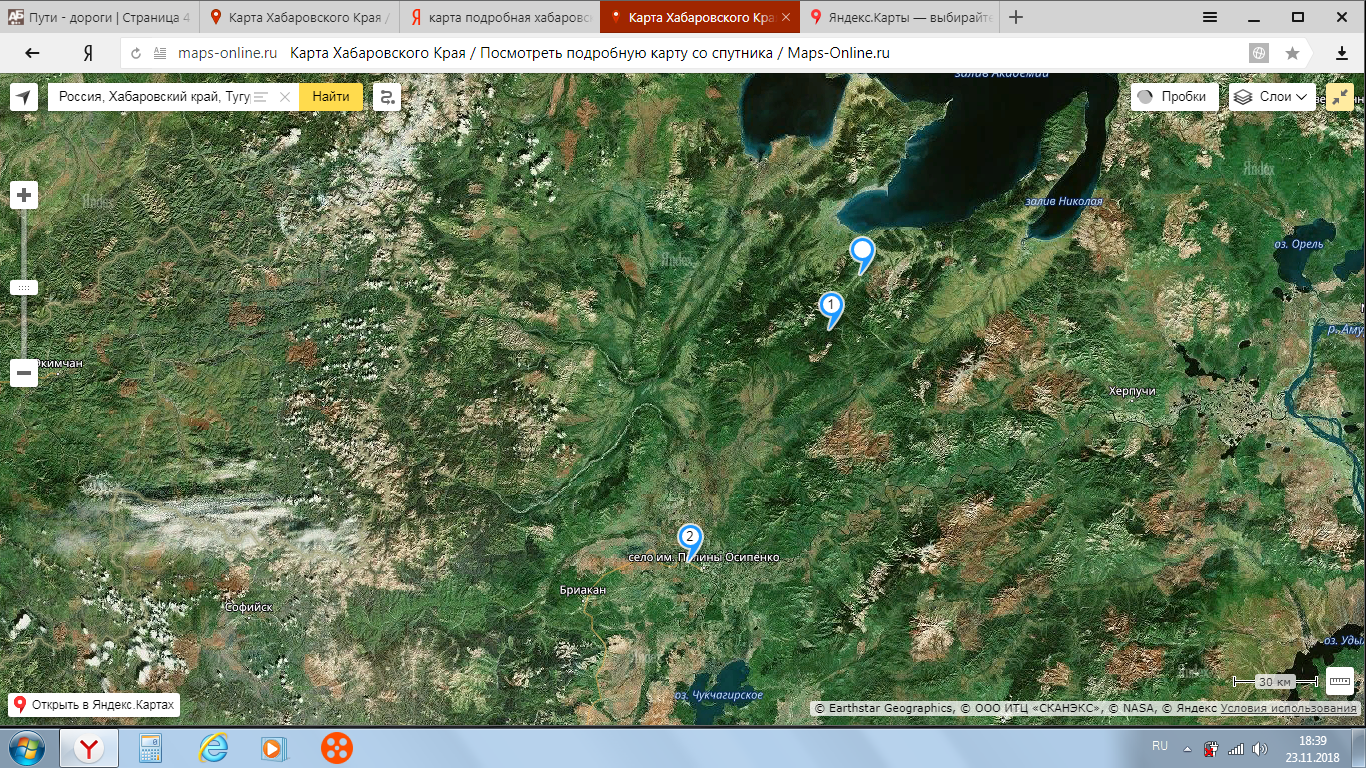
Task: Close the active Карта Хабаровского Края tab
Action: [x=786, y=17]
